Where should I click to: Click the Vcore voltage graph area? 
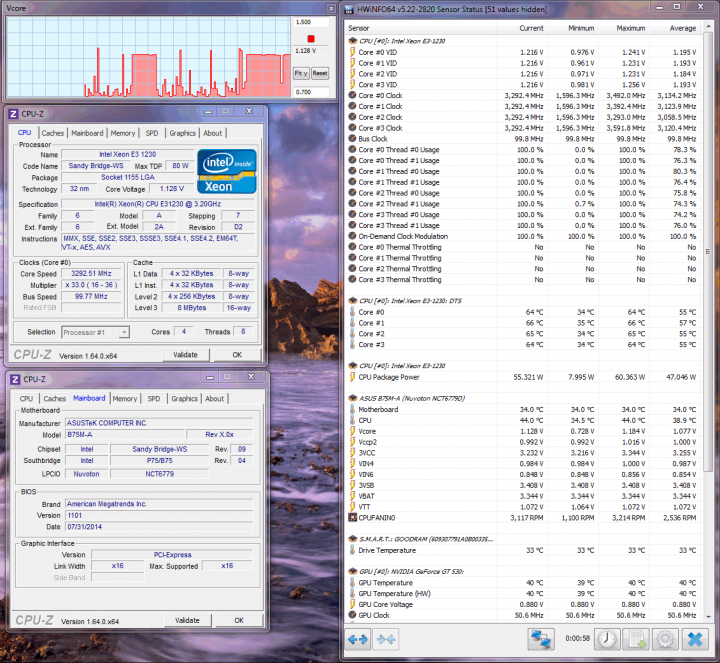coord(148,57)
